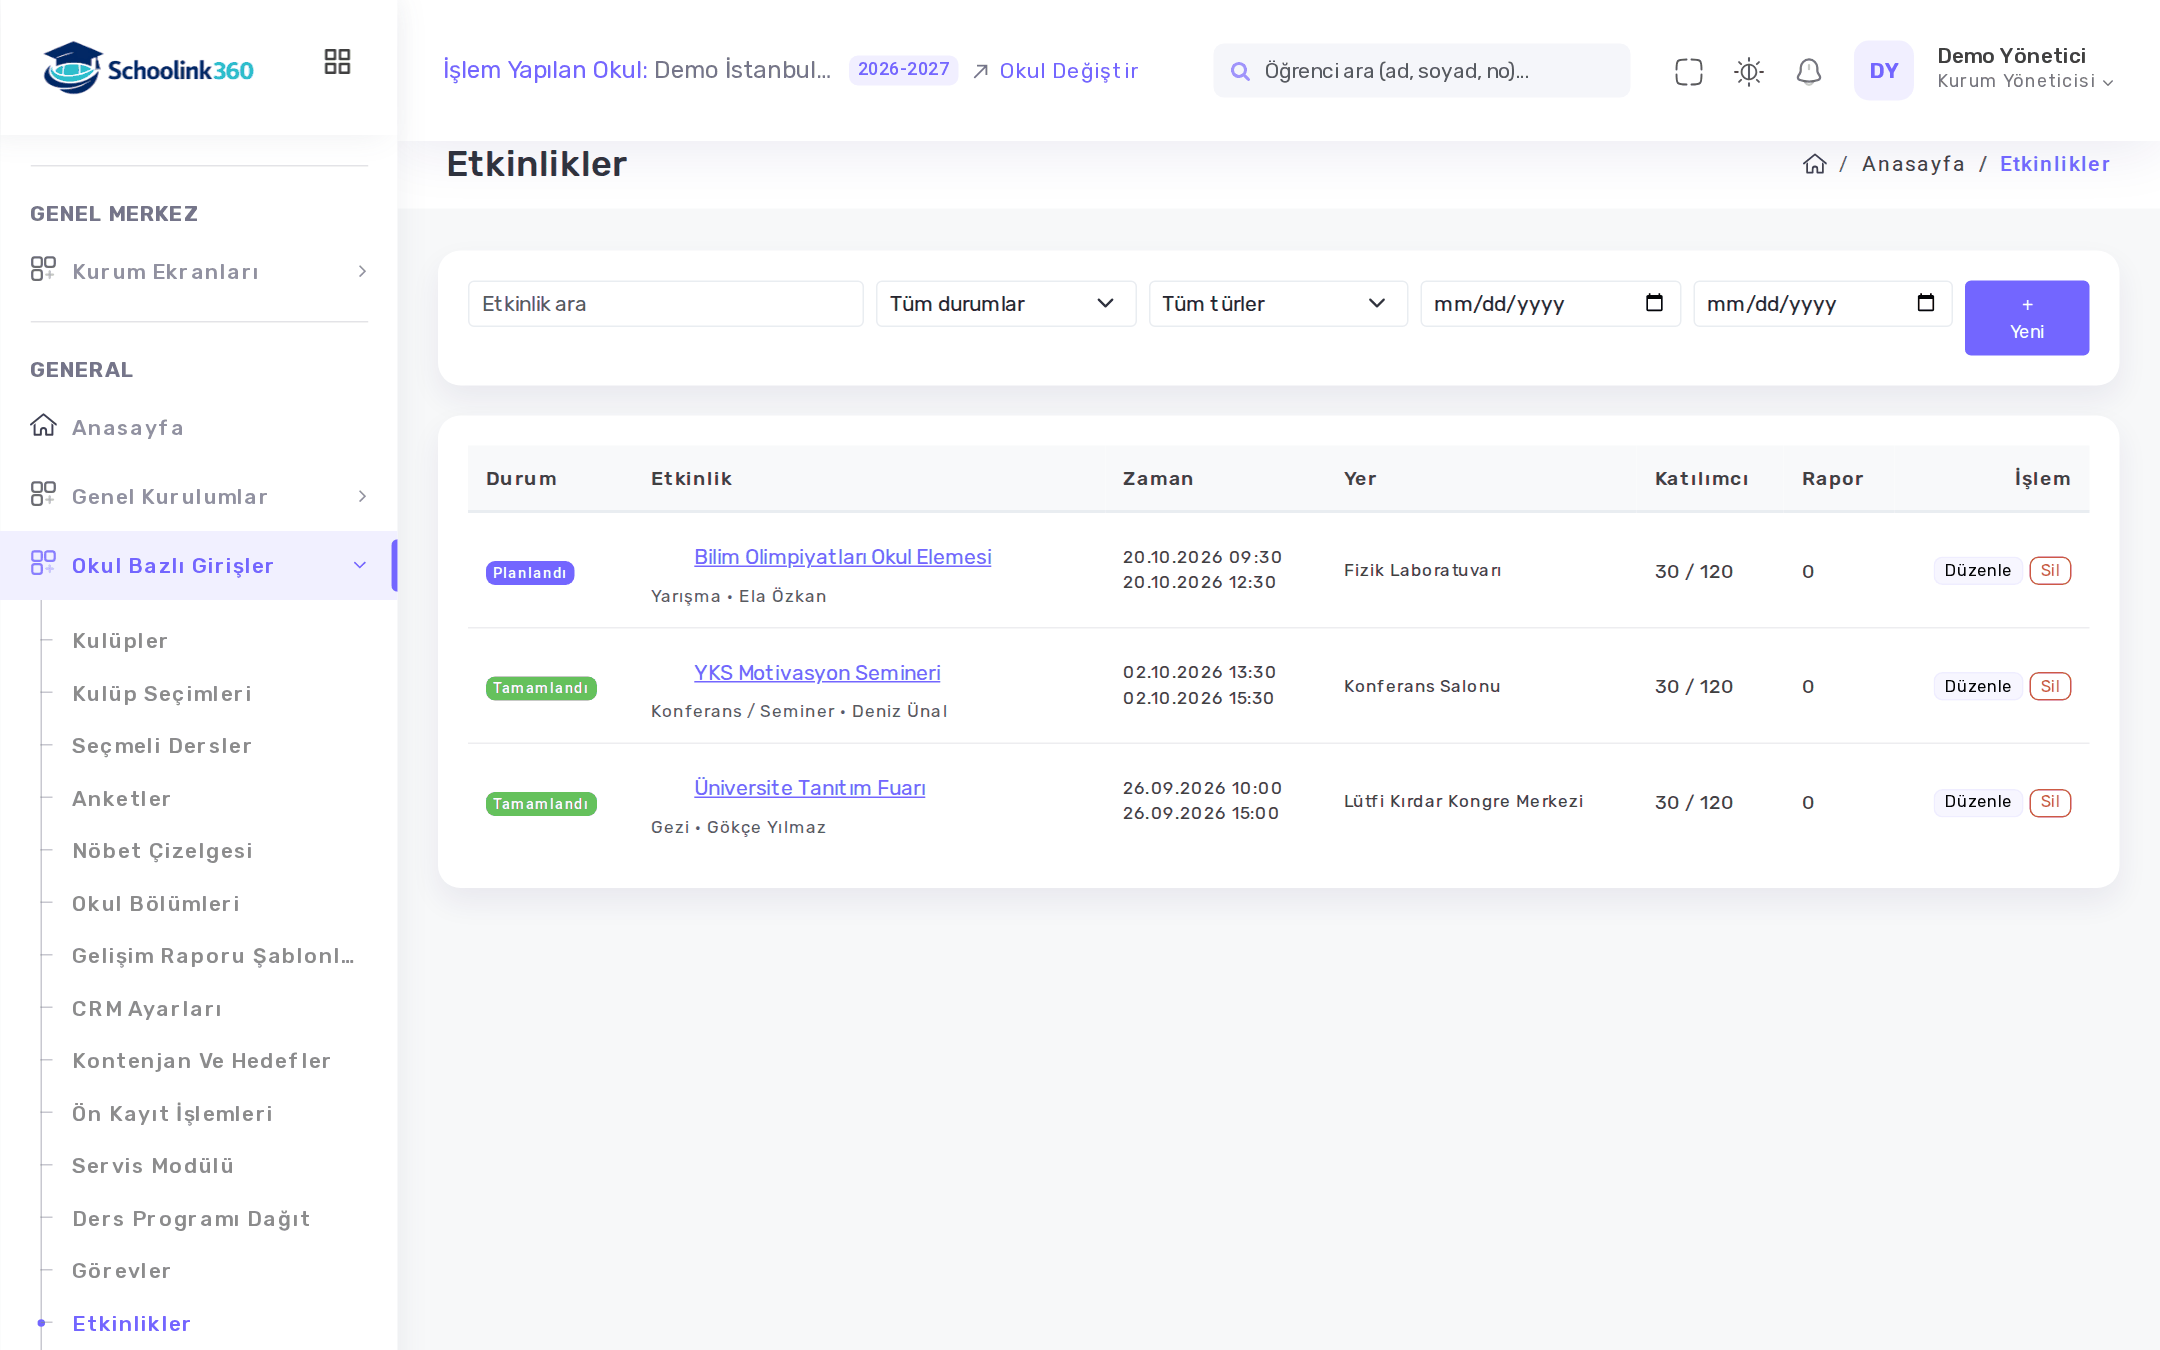The width and height of the screenshot is (2160, 1350).
Task: Expand Kurum Ekranları chevron
Action: click(x=362, y=271)
